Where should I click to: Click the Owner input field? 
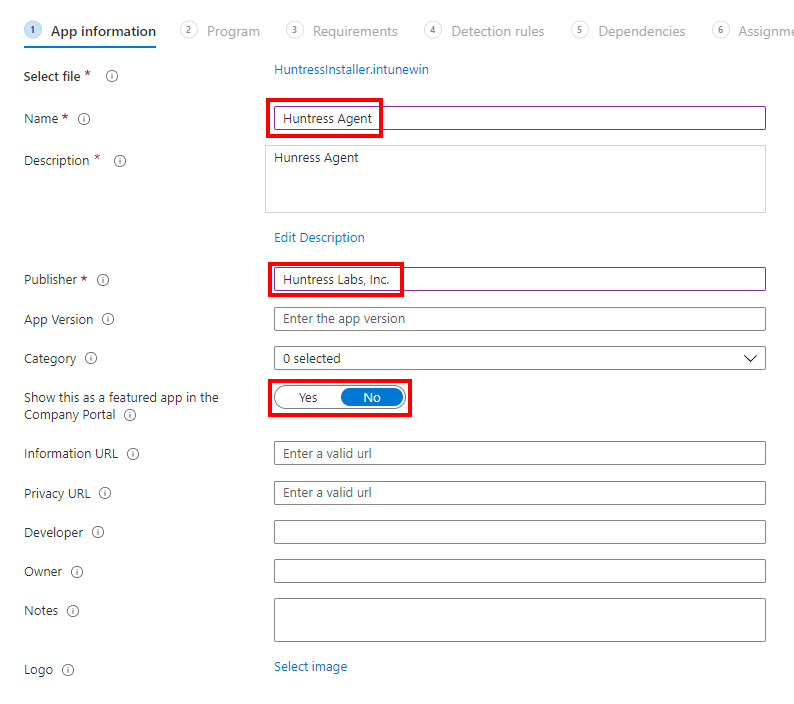[x=520, y=571]
